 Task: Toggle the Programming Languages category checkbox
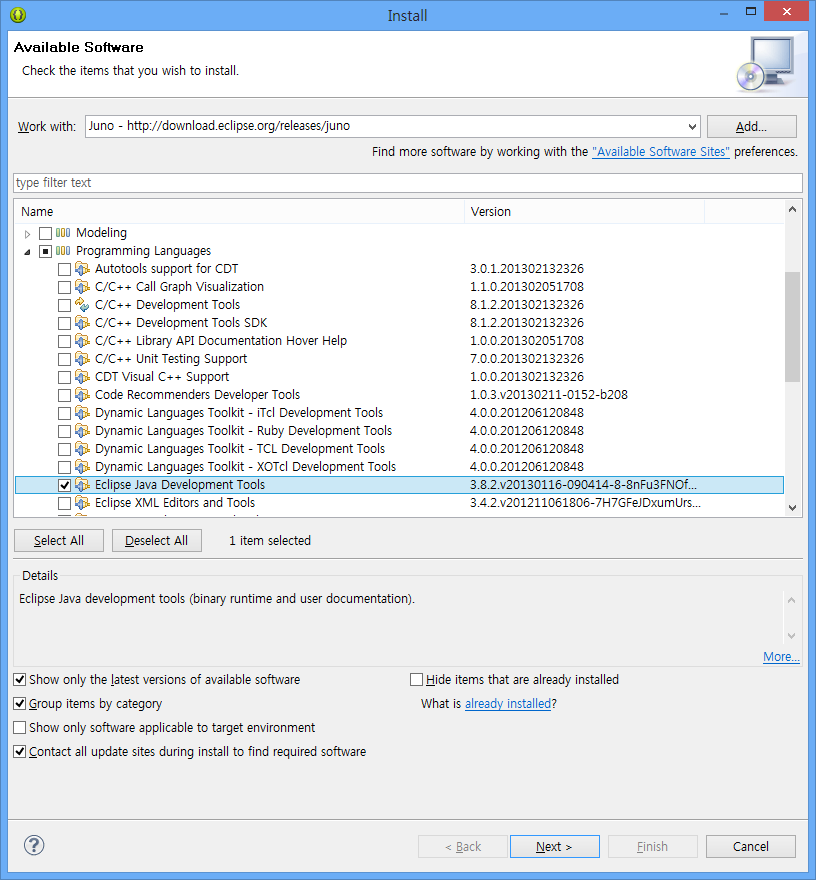coord(45,251)
